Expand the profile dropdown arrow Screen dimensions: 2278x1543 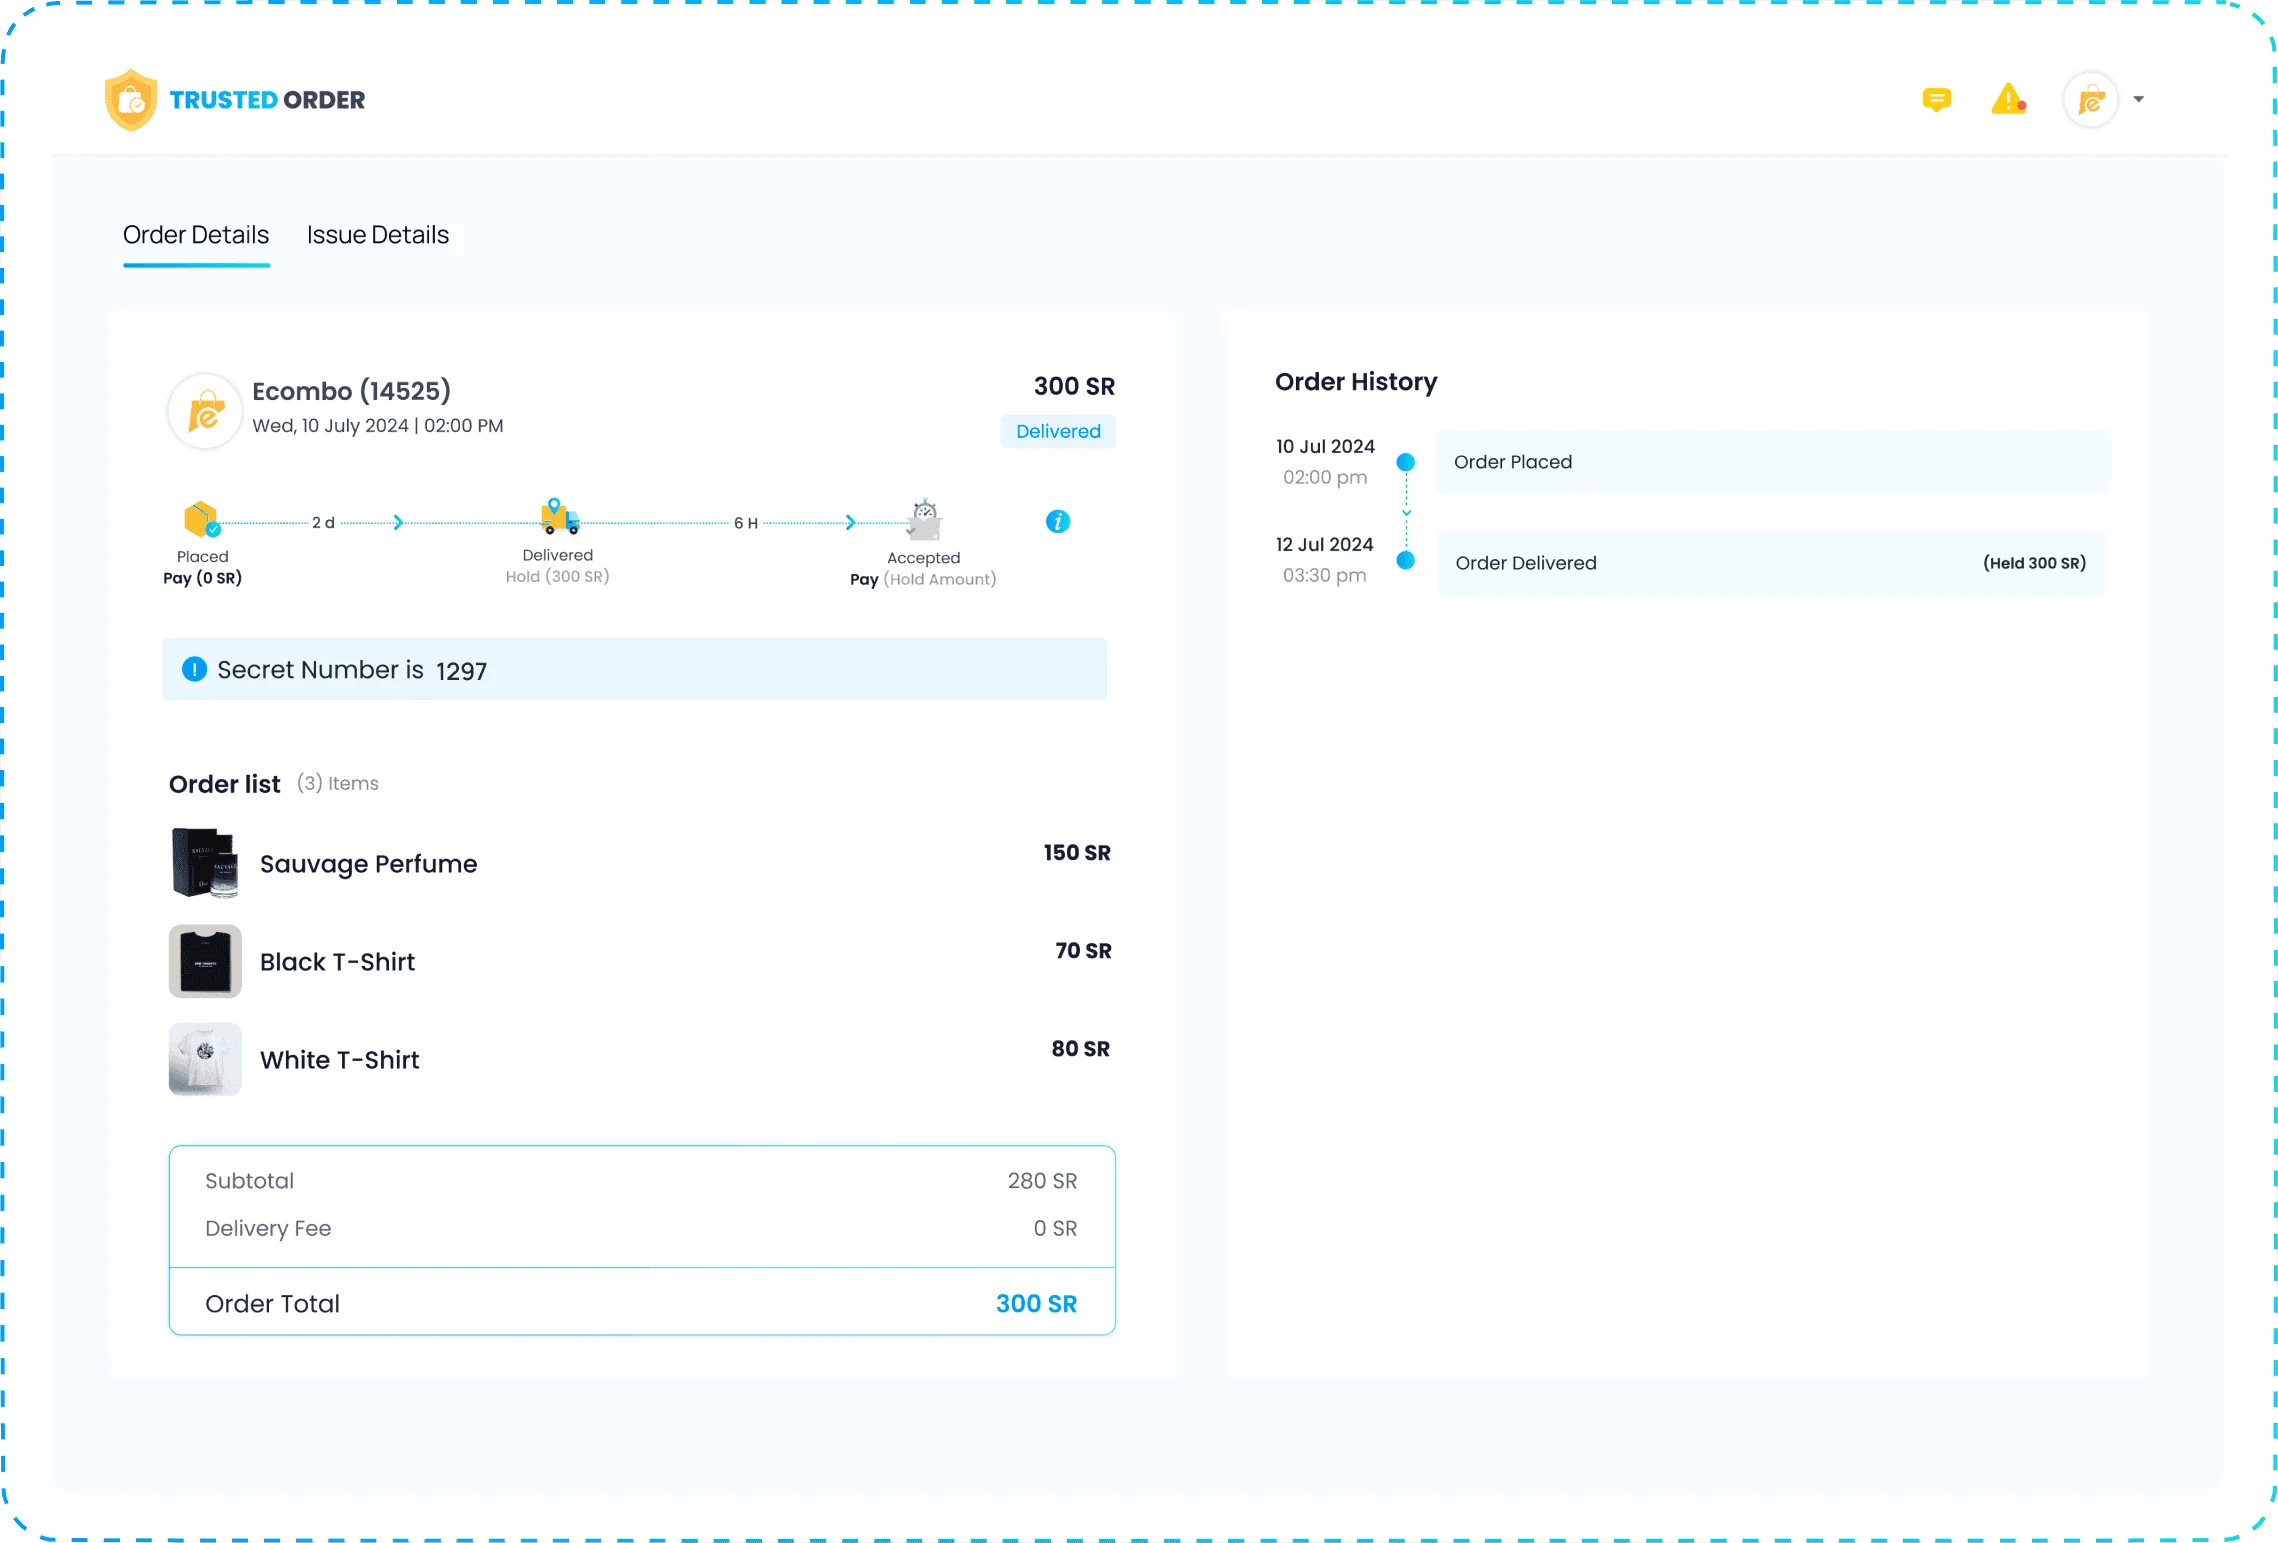coord(2138,99)
